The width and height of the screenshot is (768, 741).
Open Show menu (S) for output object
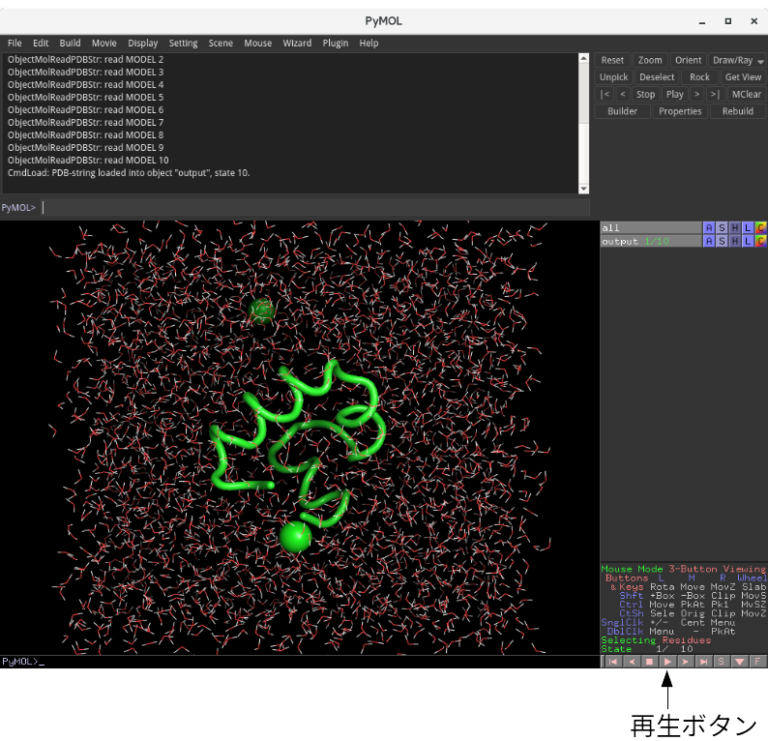pos(722,241)
